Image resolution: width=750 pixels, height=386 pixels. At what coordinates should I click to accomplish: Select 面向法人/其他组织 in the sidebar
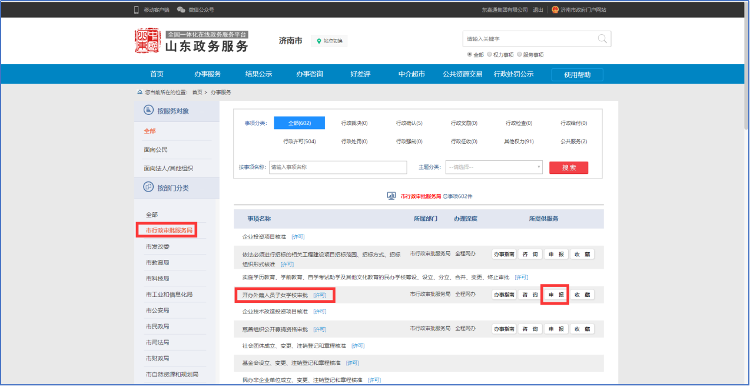(x=169, y=168)
